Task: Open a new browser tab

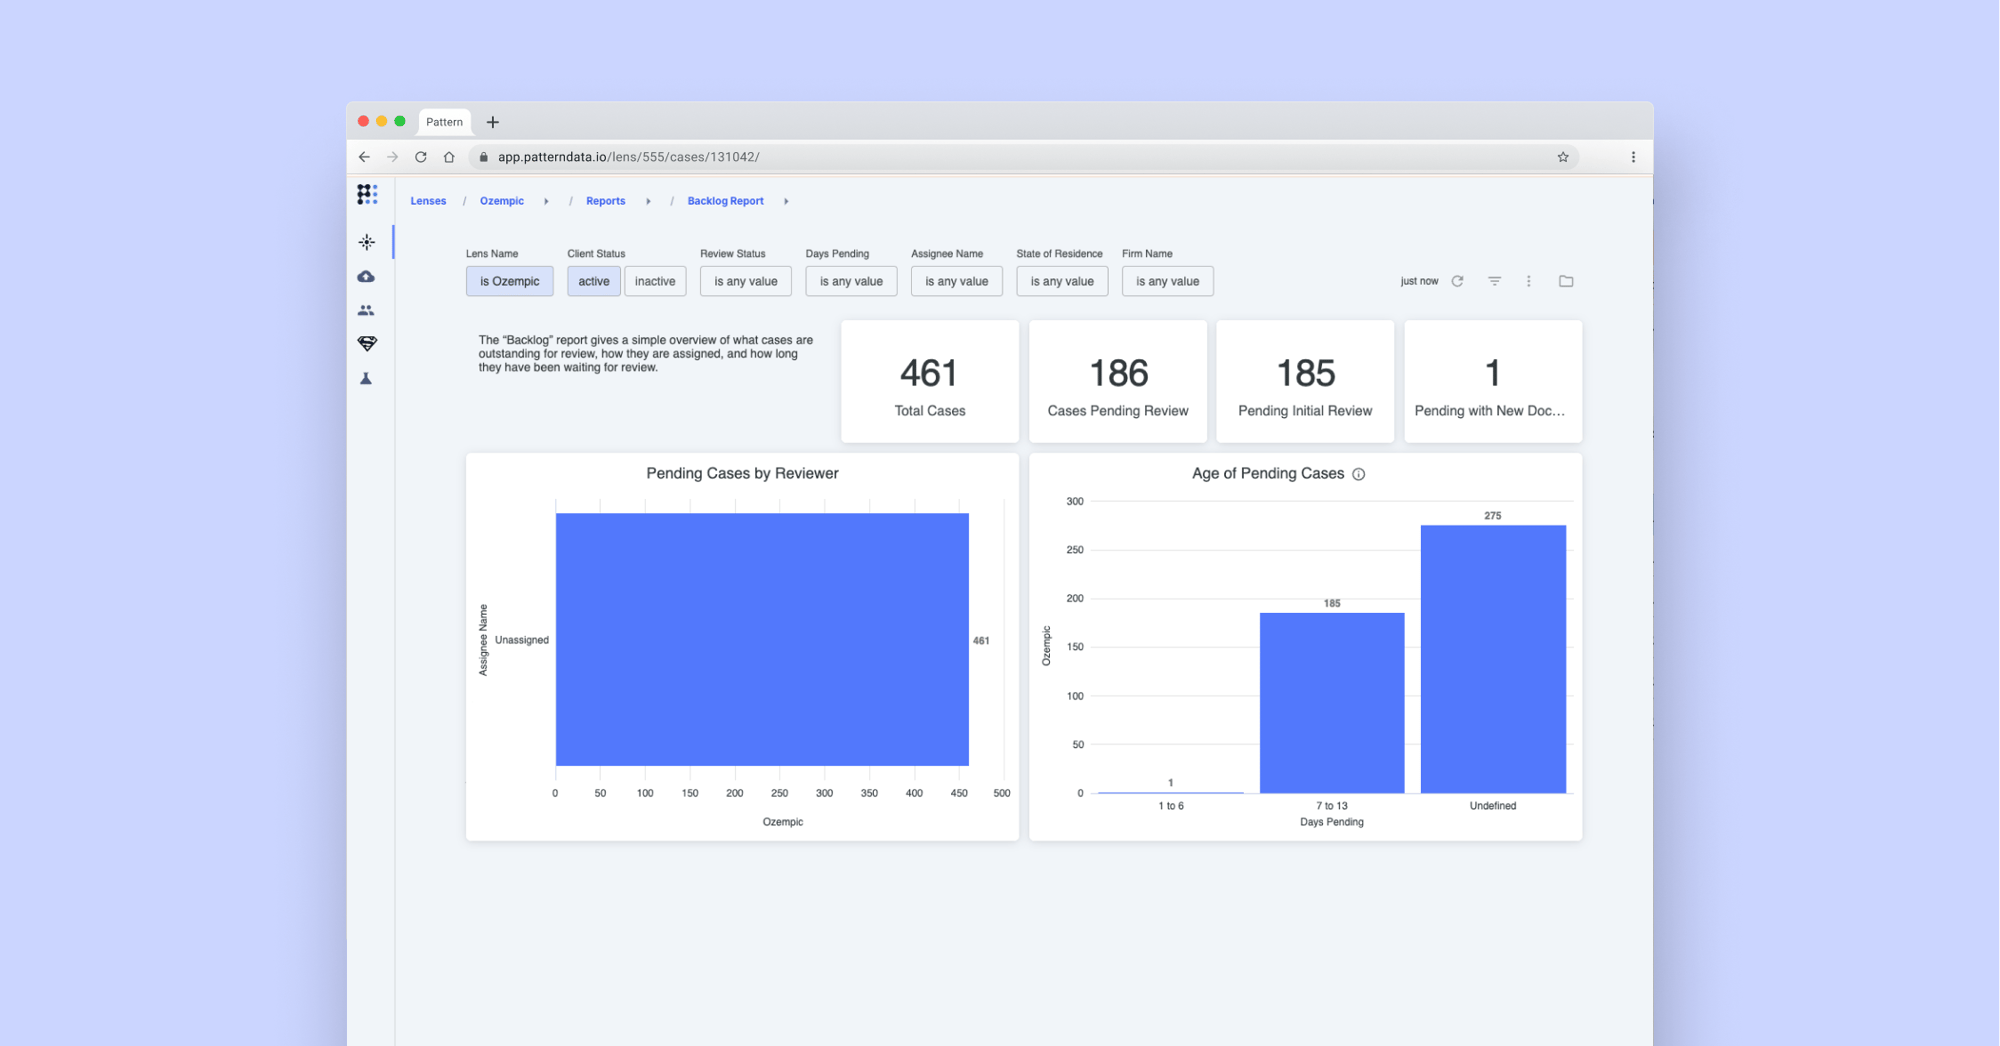Action: click(492, 122)
